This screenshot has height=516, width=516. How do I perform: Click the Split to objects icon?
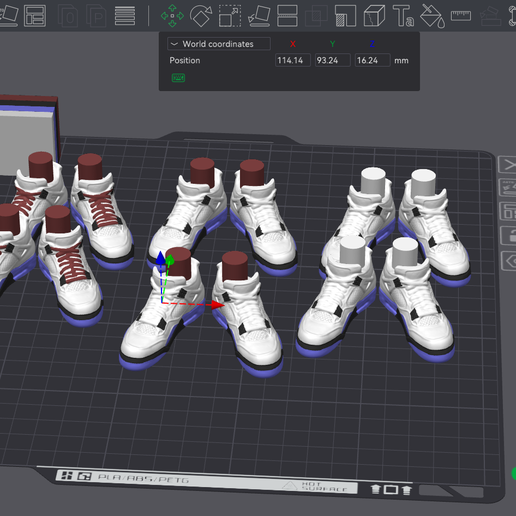pyautogui.click(x=68, y=15)
